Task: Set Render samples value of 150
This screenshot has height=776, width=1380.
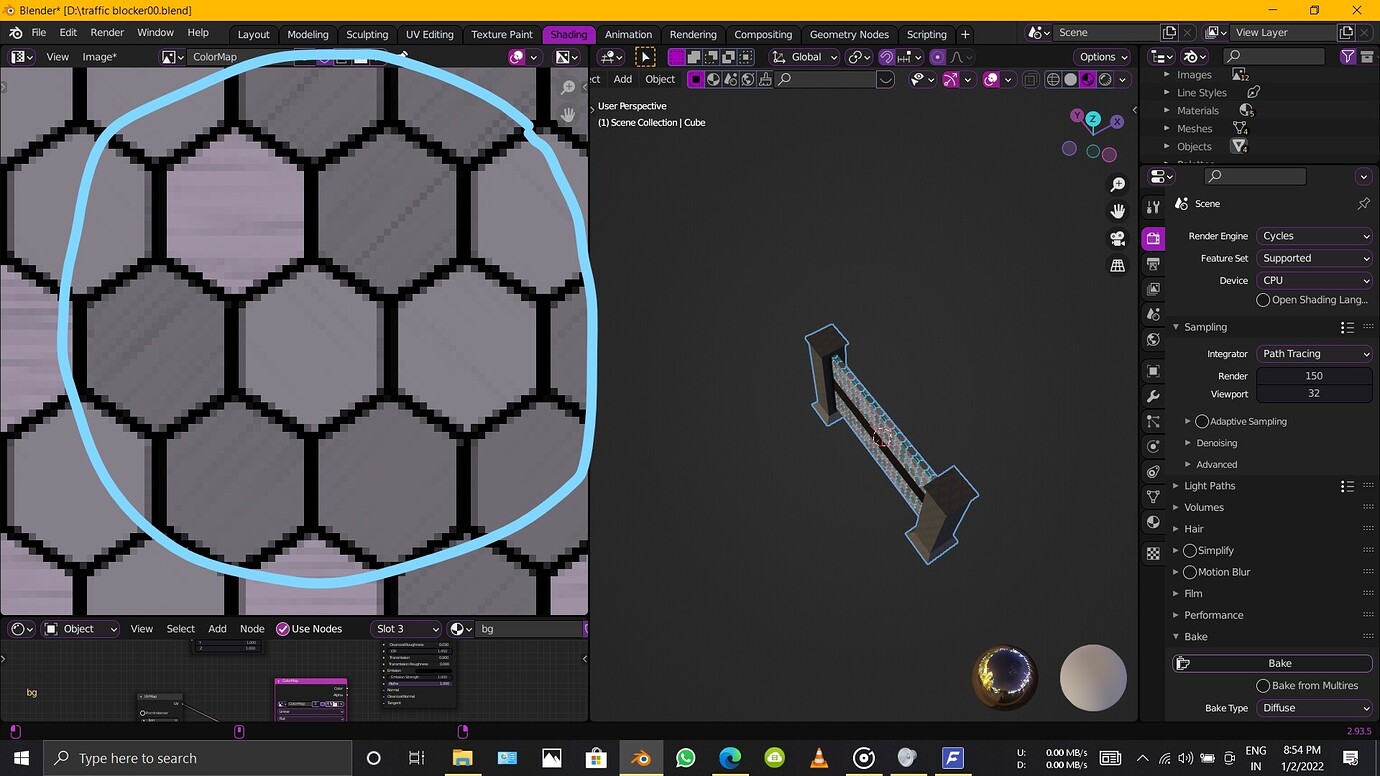Action: 1313,375
